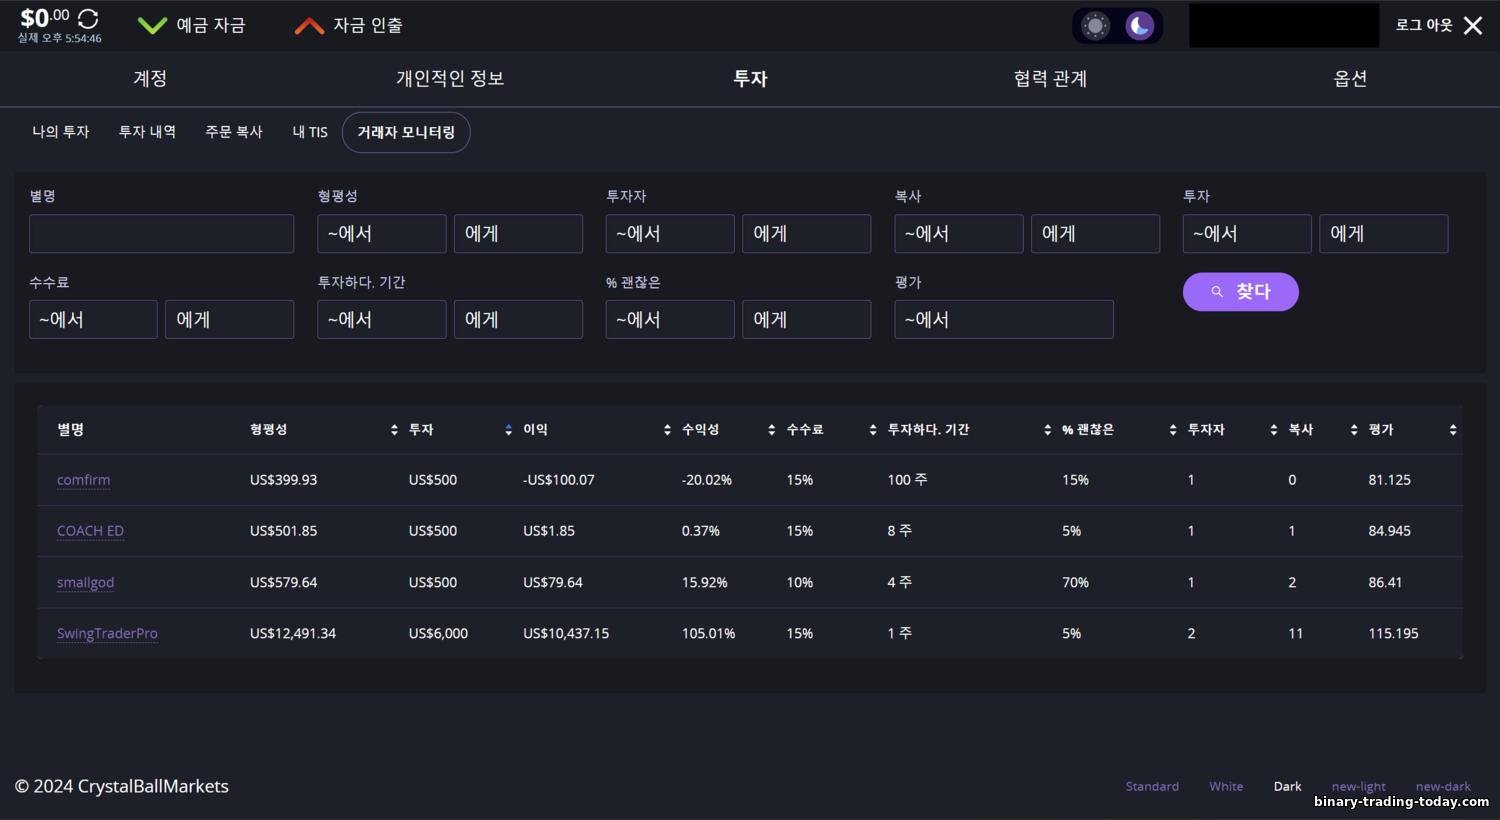Click the 로그 아웃 text
This screenshot has width=1500, height=820.
(1424, 25)
